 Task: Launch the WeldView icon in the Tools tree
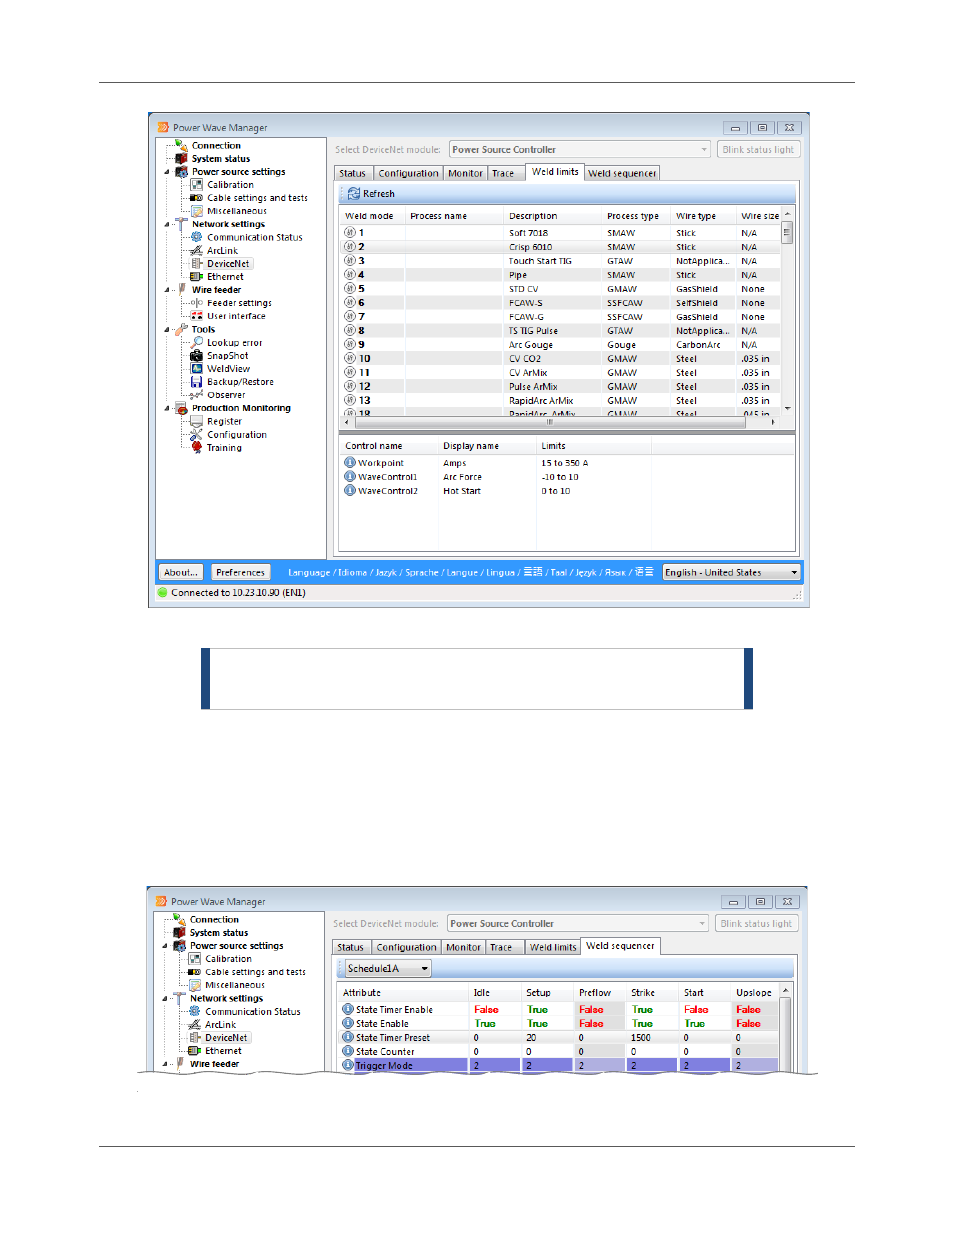point(196,368)
